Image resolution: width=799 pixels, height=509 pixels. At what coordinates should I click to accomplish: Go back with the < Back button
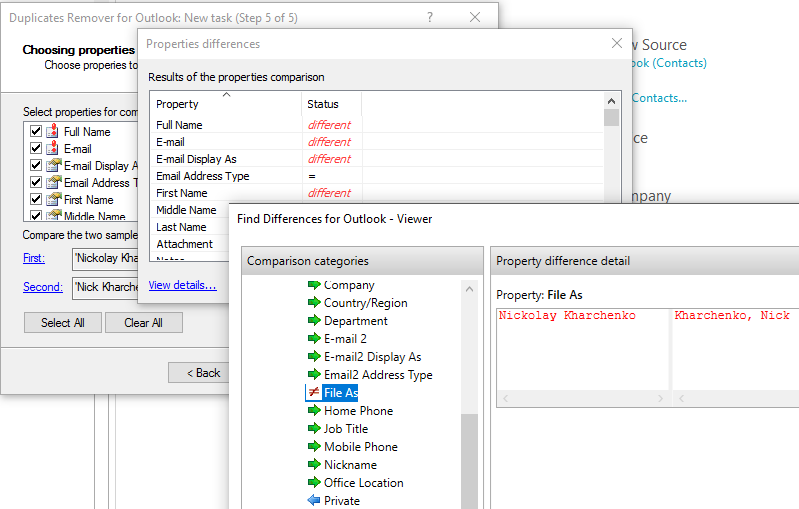point(199,373)
